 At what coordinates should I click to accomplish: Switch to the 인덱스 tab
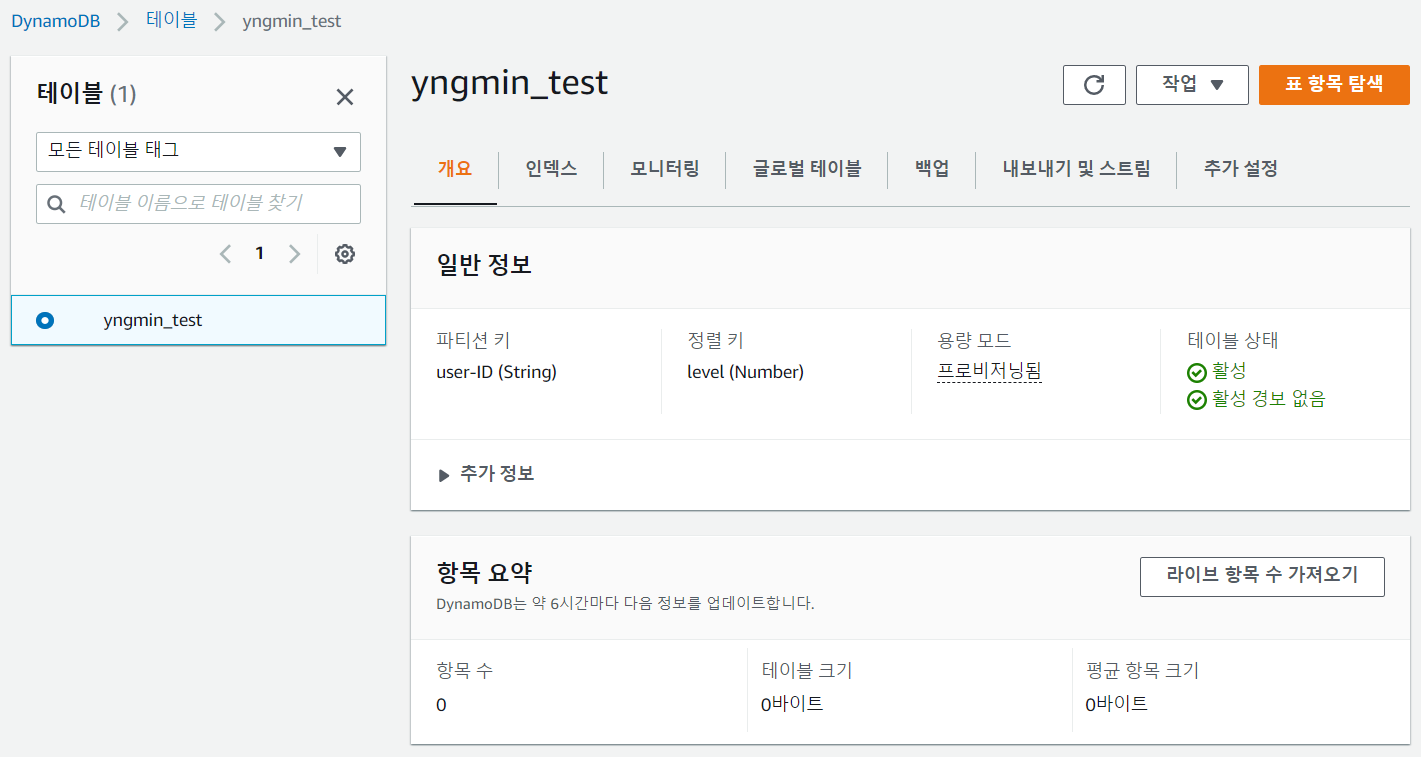pos(551,169)
